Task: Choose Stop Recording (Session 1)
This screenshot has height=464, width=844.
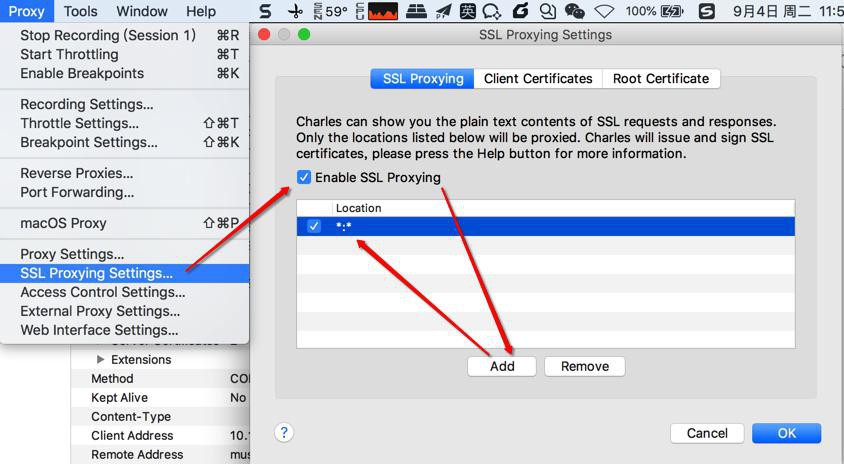Action: [x=124, y=35]
